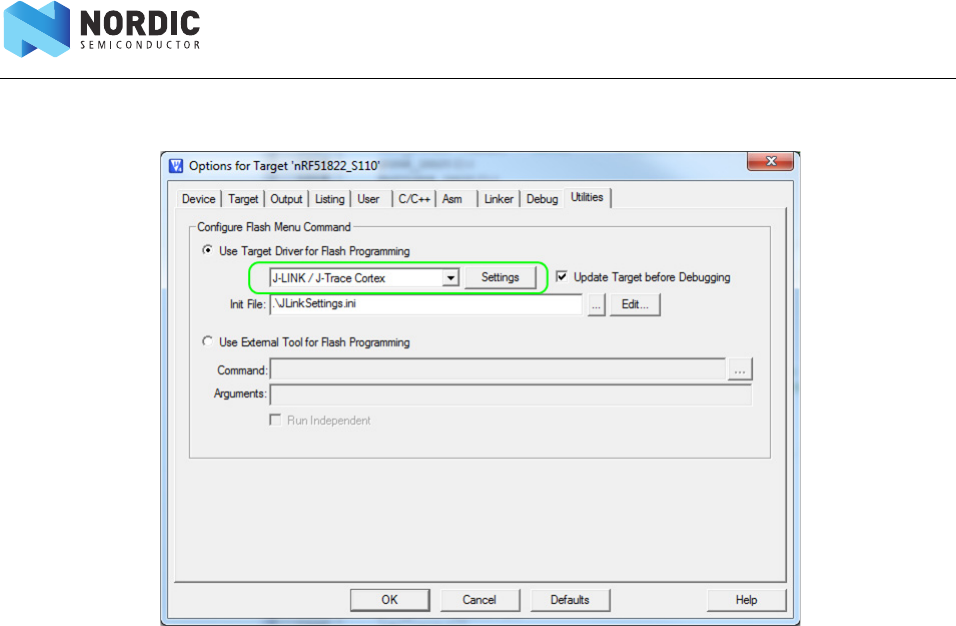Image resolution: width=956 pixels, height=626 pixels.
Task: Click the disabled Command field
Action: pos(498,369)
